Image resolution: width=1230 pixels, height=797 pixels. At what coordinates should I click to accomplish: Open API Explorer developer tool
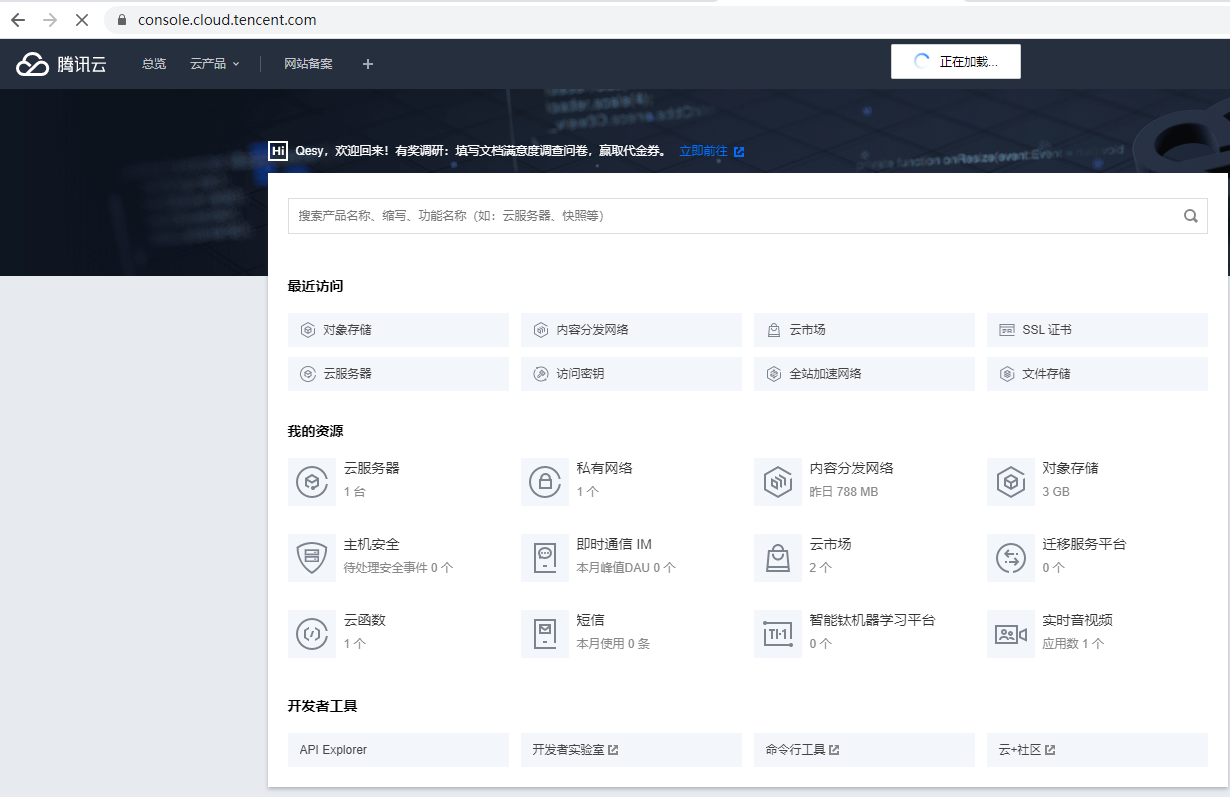click(x=398, y=750)
